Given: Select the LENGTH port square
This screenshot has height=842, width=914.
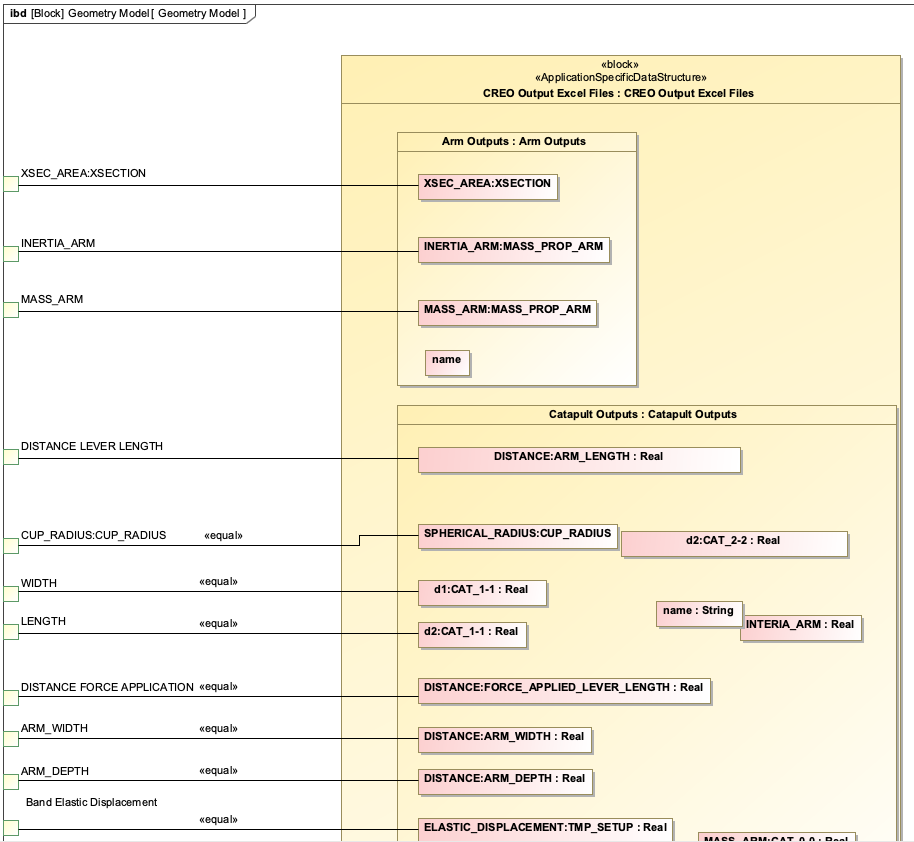Looking at the screenshot, I should coord(11,633).
